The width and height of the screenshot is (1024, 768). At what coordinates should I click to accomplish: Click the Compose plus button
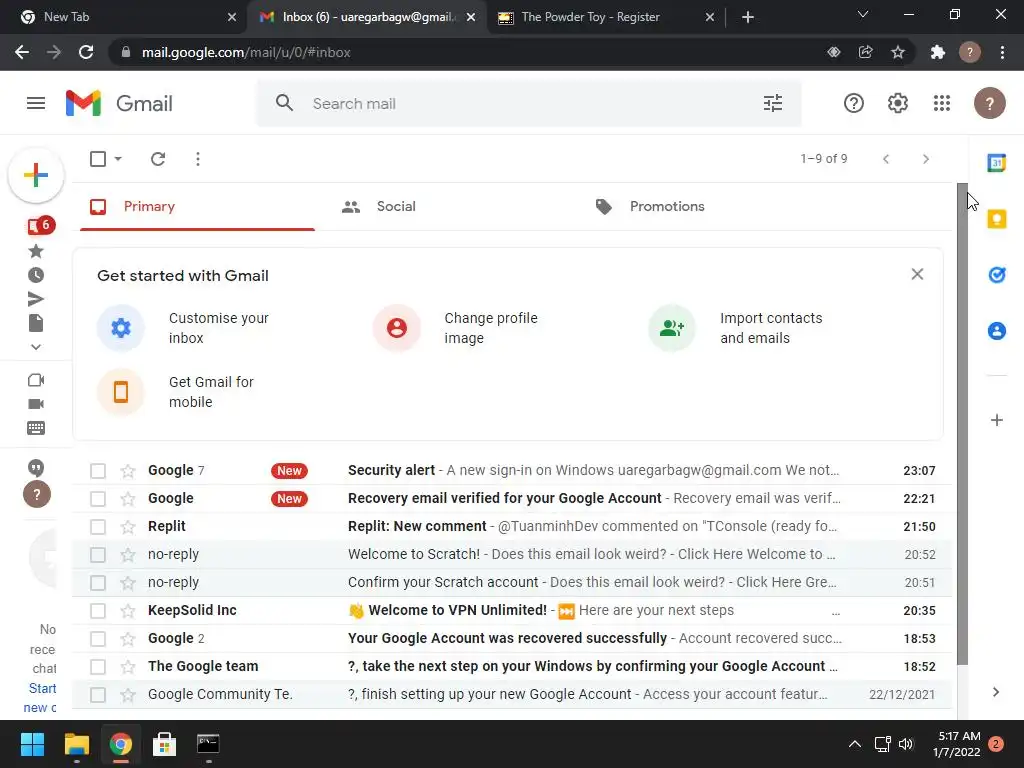[x=36, y=175]
